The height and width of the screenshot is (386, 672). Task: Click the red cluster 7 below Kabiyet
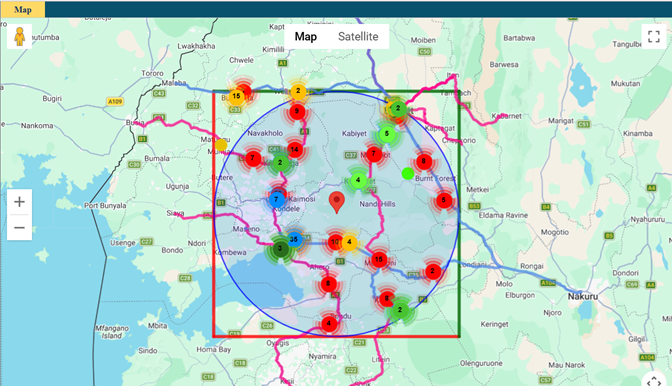pyautogui.click(x=374, y=154)
